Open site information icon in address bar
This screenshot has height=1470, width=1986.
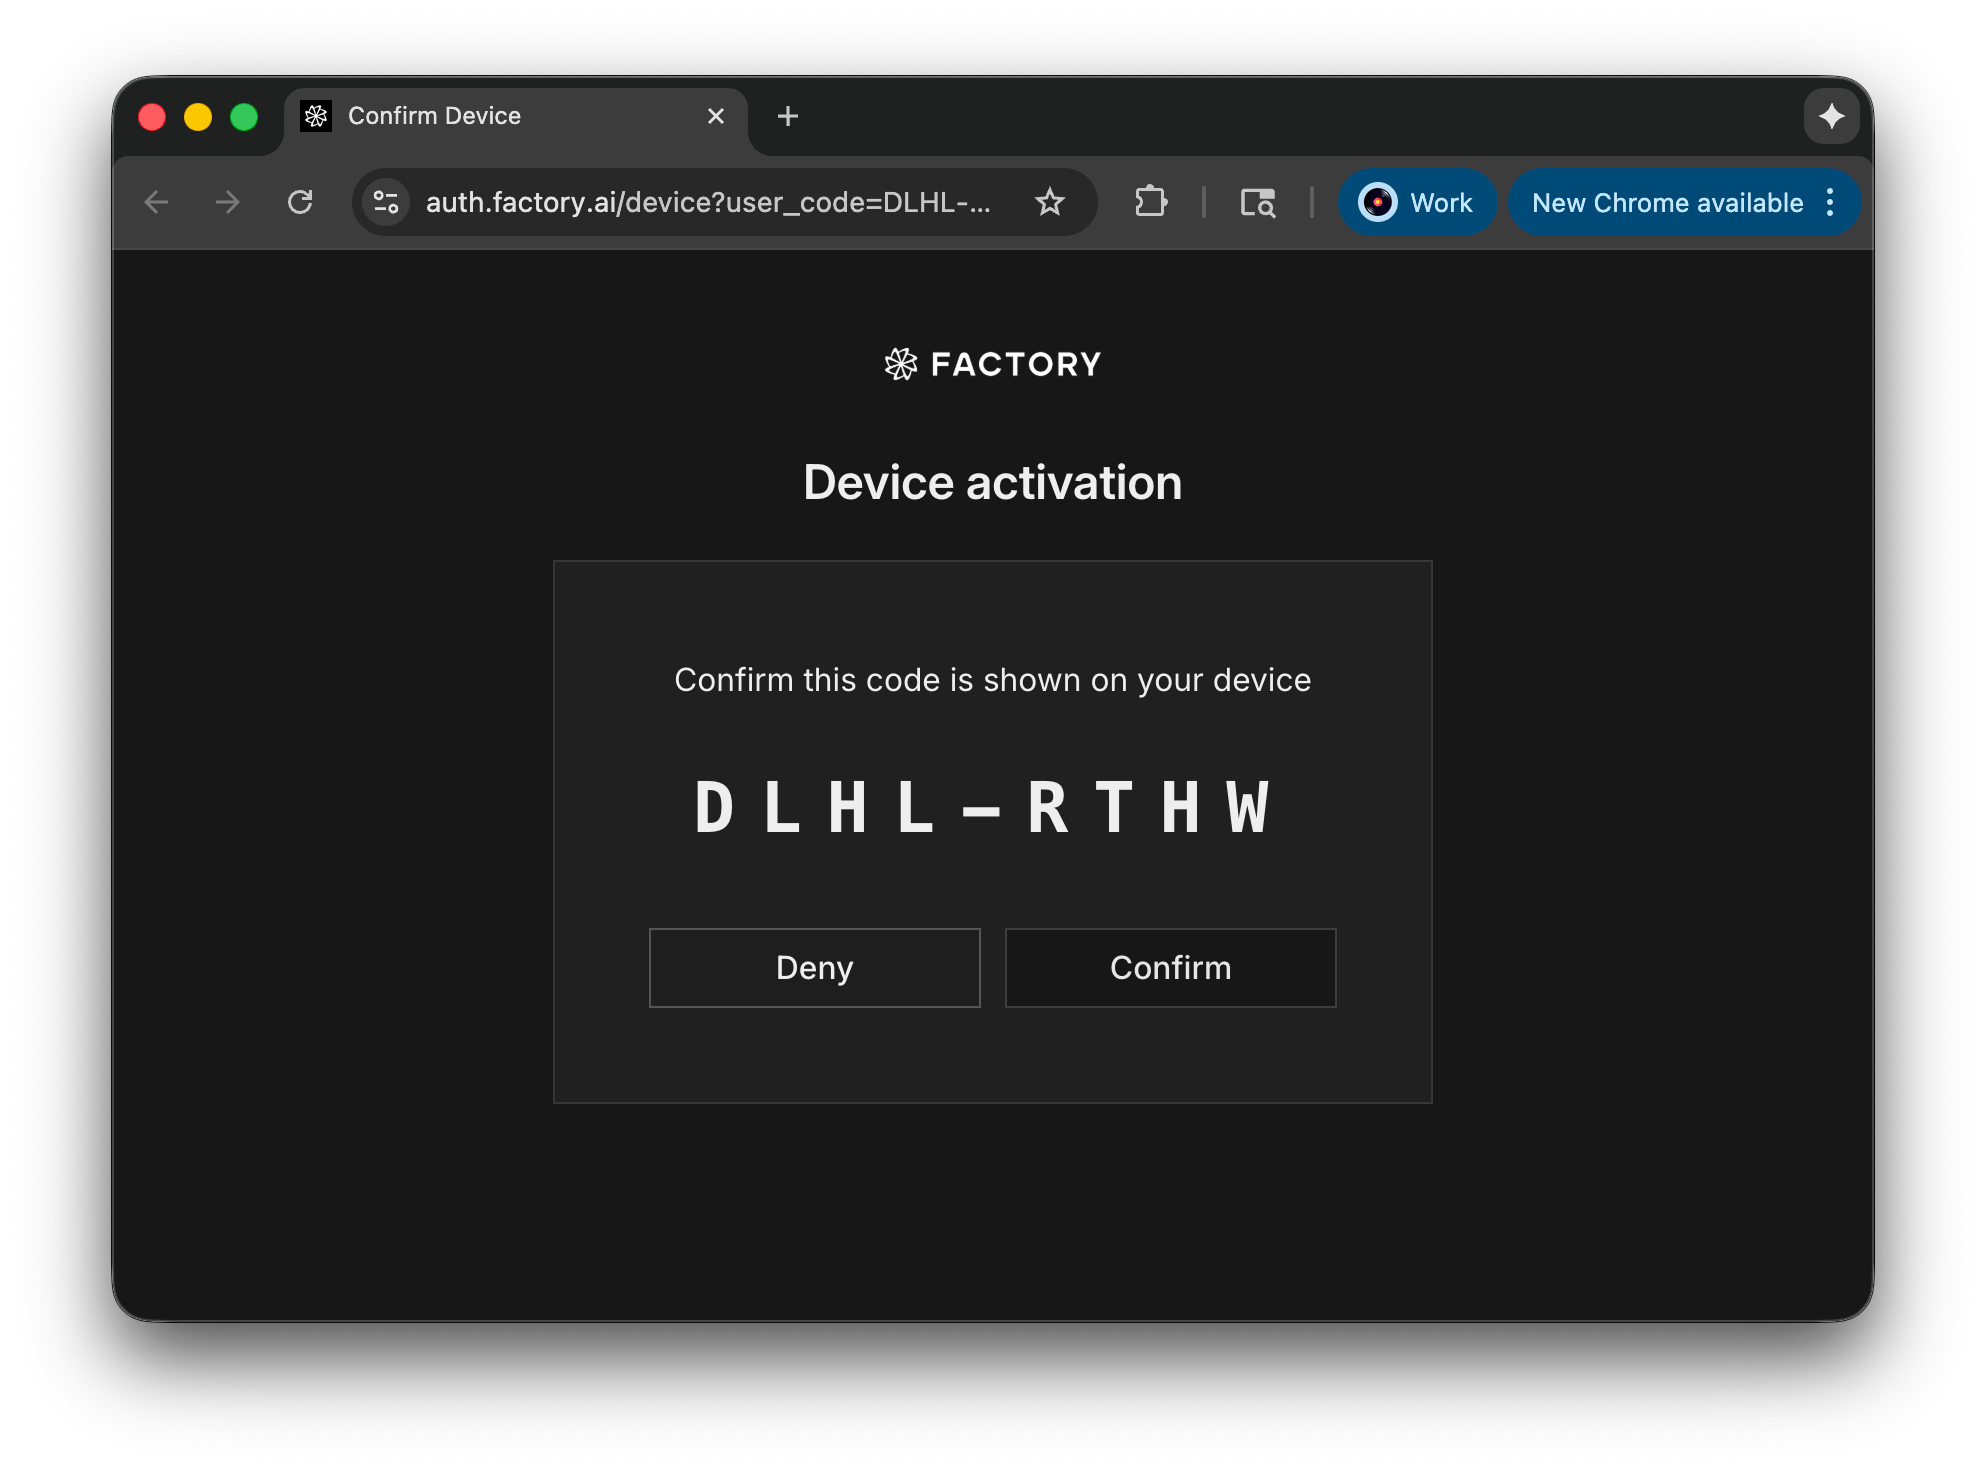click(386, 203)
